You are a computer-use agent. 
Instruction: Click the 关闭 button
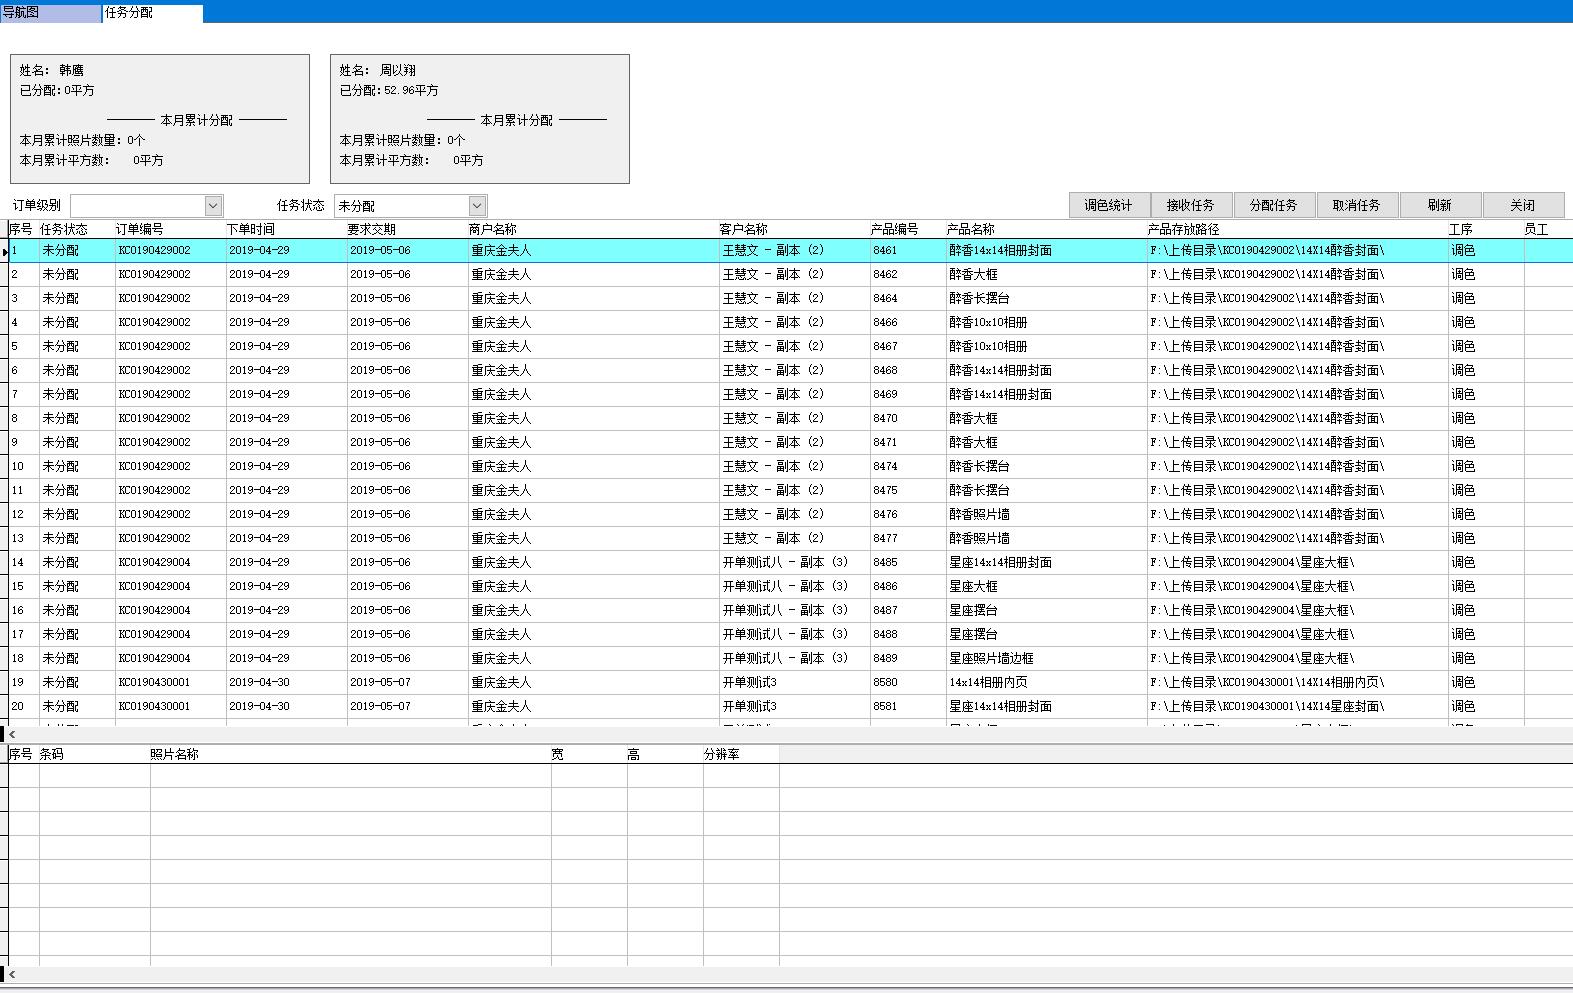click(x=1522, y=205)
